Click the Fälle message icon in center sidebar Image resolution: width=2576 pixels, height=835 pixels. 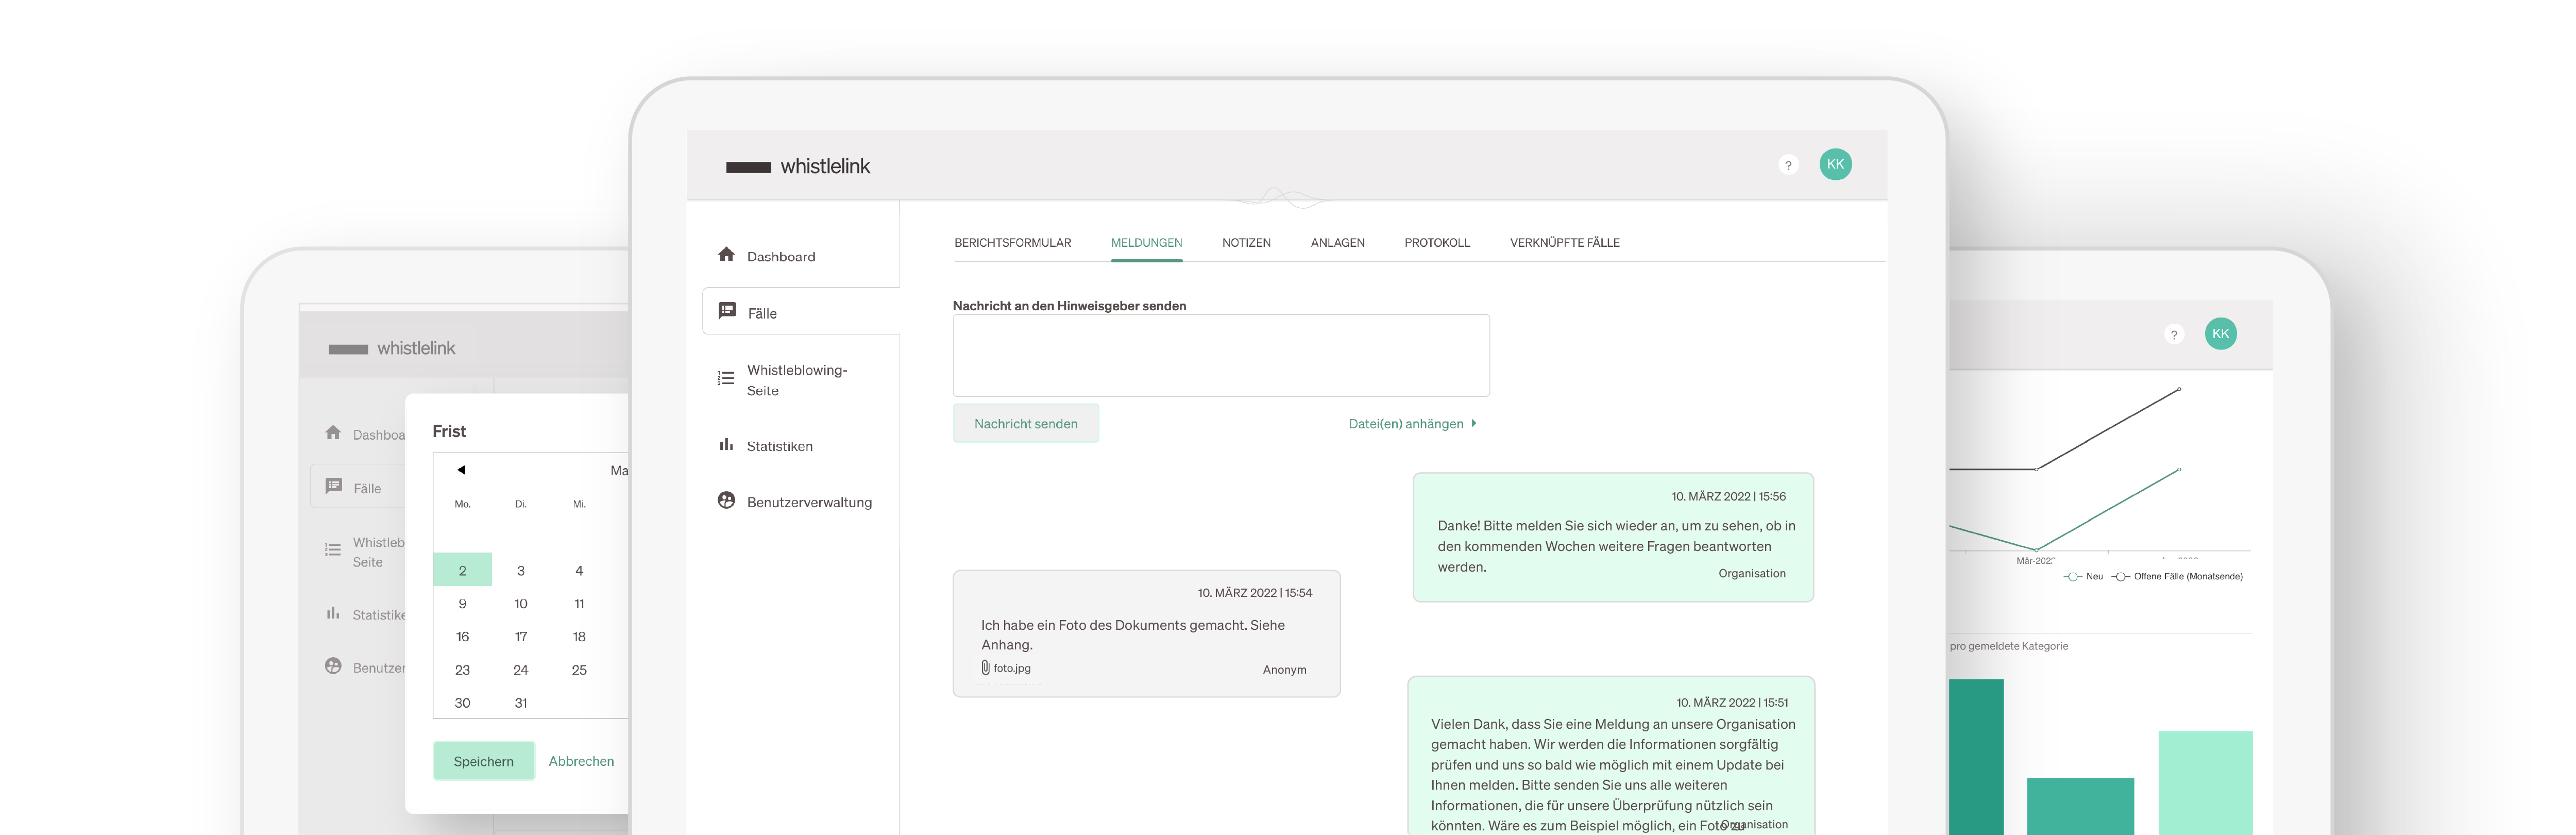pos(727,311)
